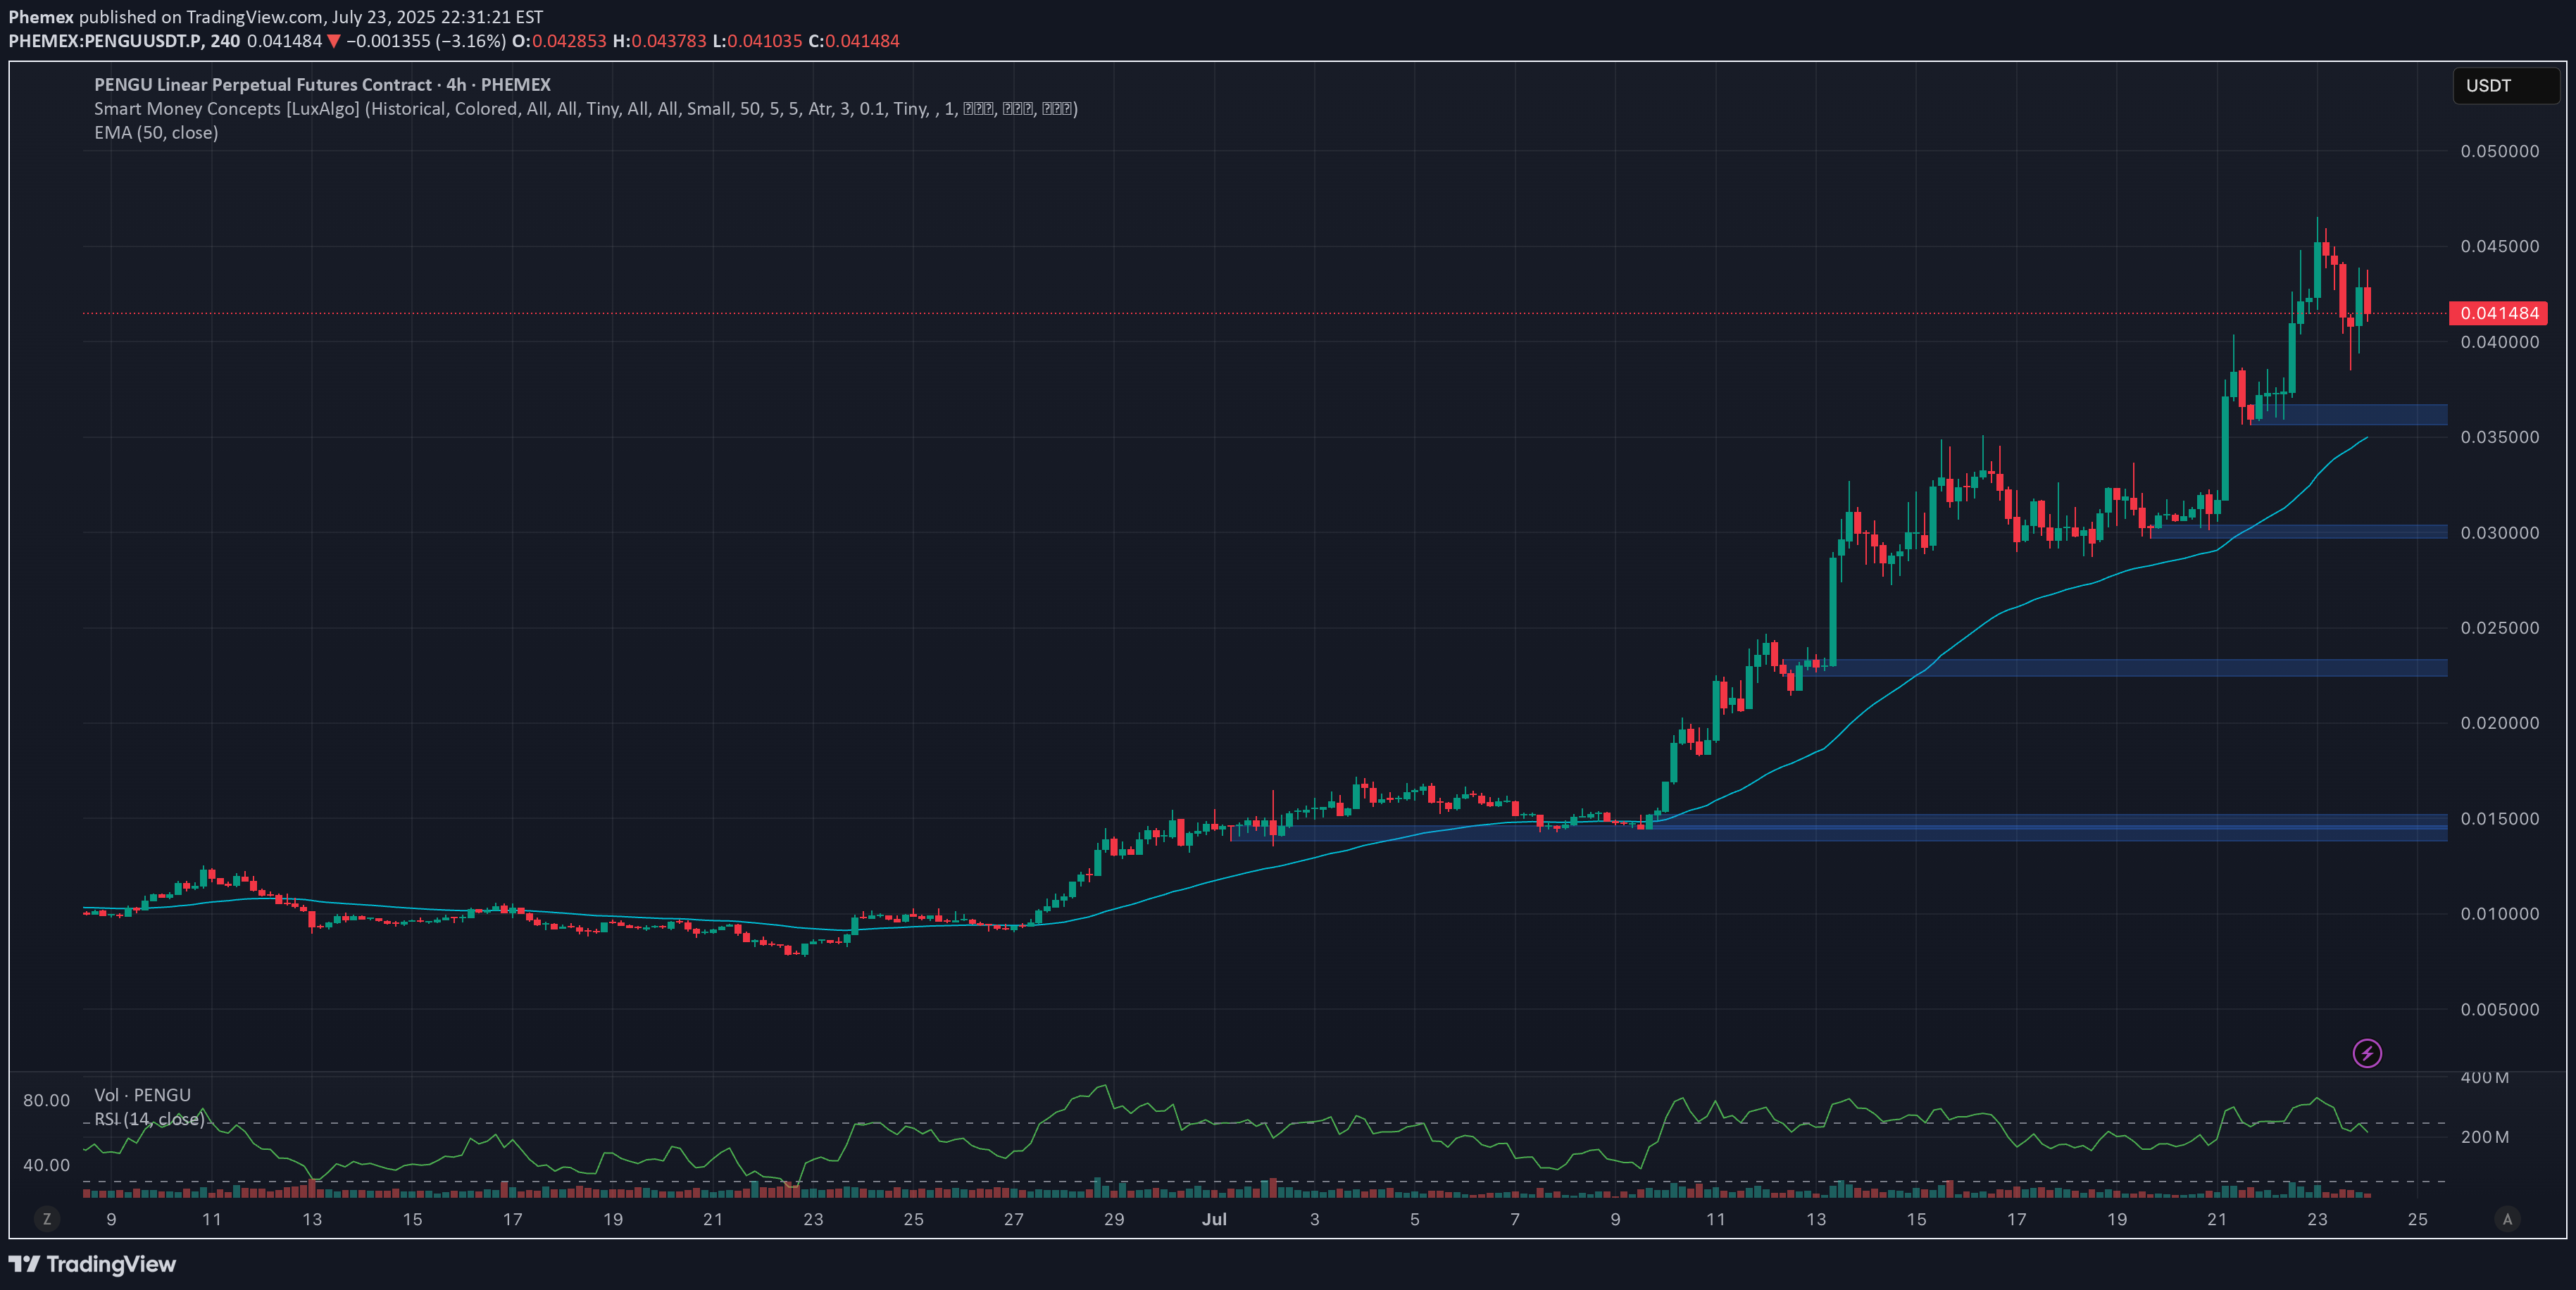Click the Phemex published on TradingView.com header line
This screenshot has width=2576, height=1290.
(276, 17)
